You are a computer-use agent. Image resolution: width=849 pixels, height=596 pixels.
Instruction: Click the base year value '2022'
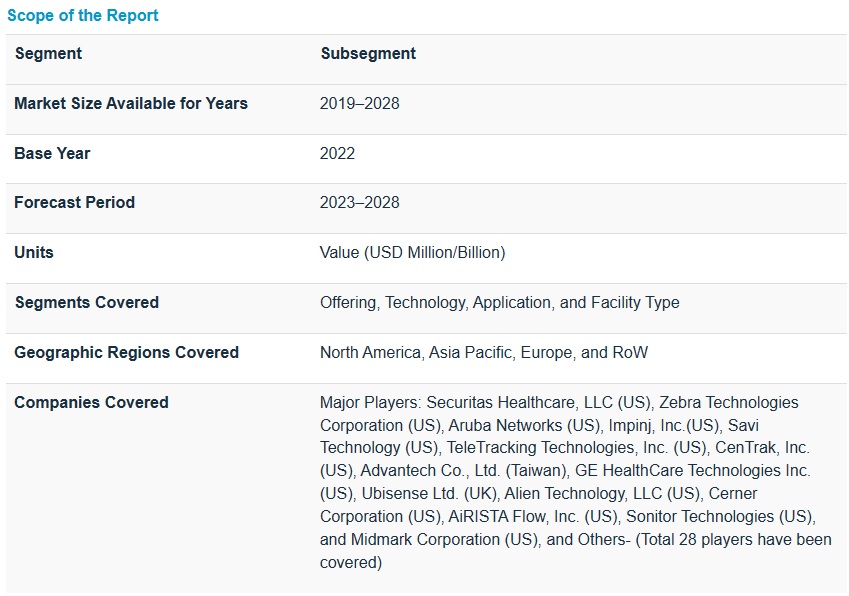tap(337, 153)
